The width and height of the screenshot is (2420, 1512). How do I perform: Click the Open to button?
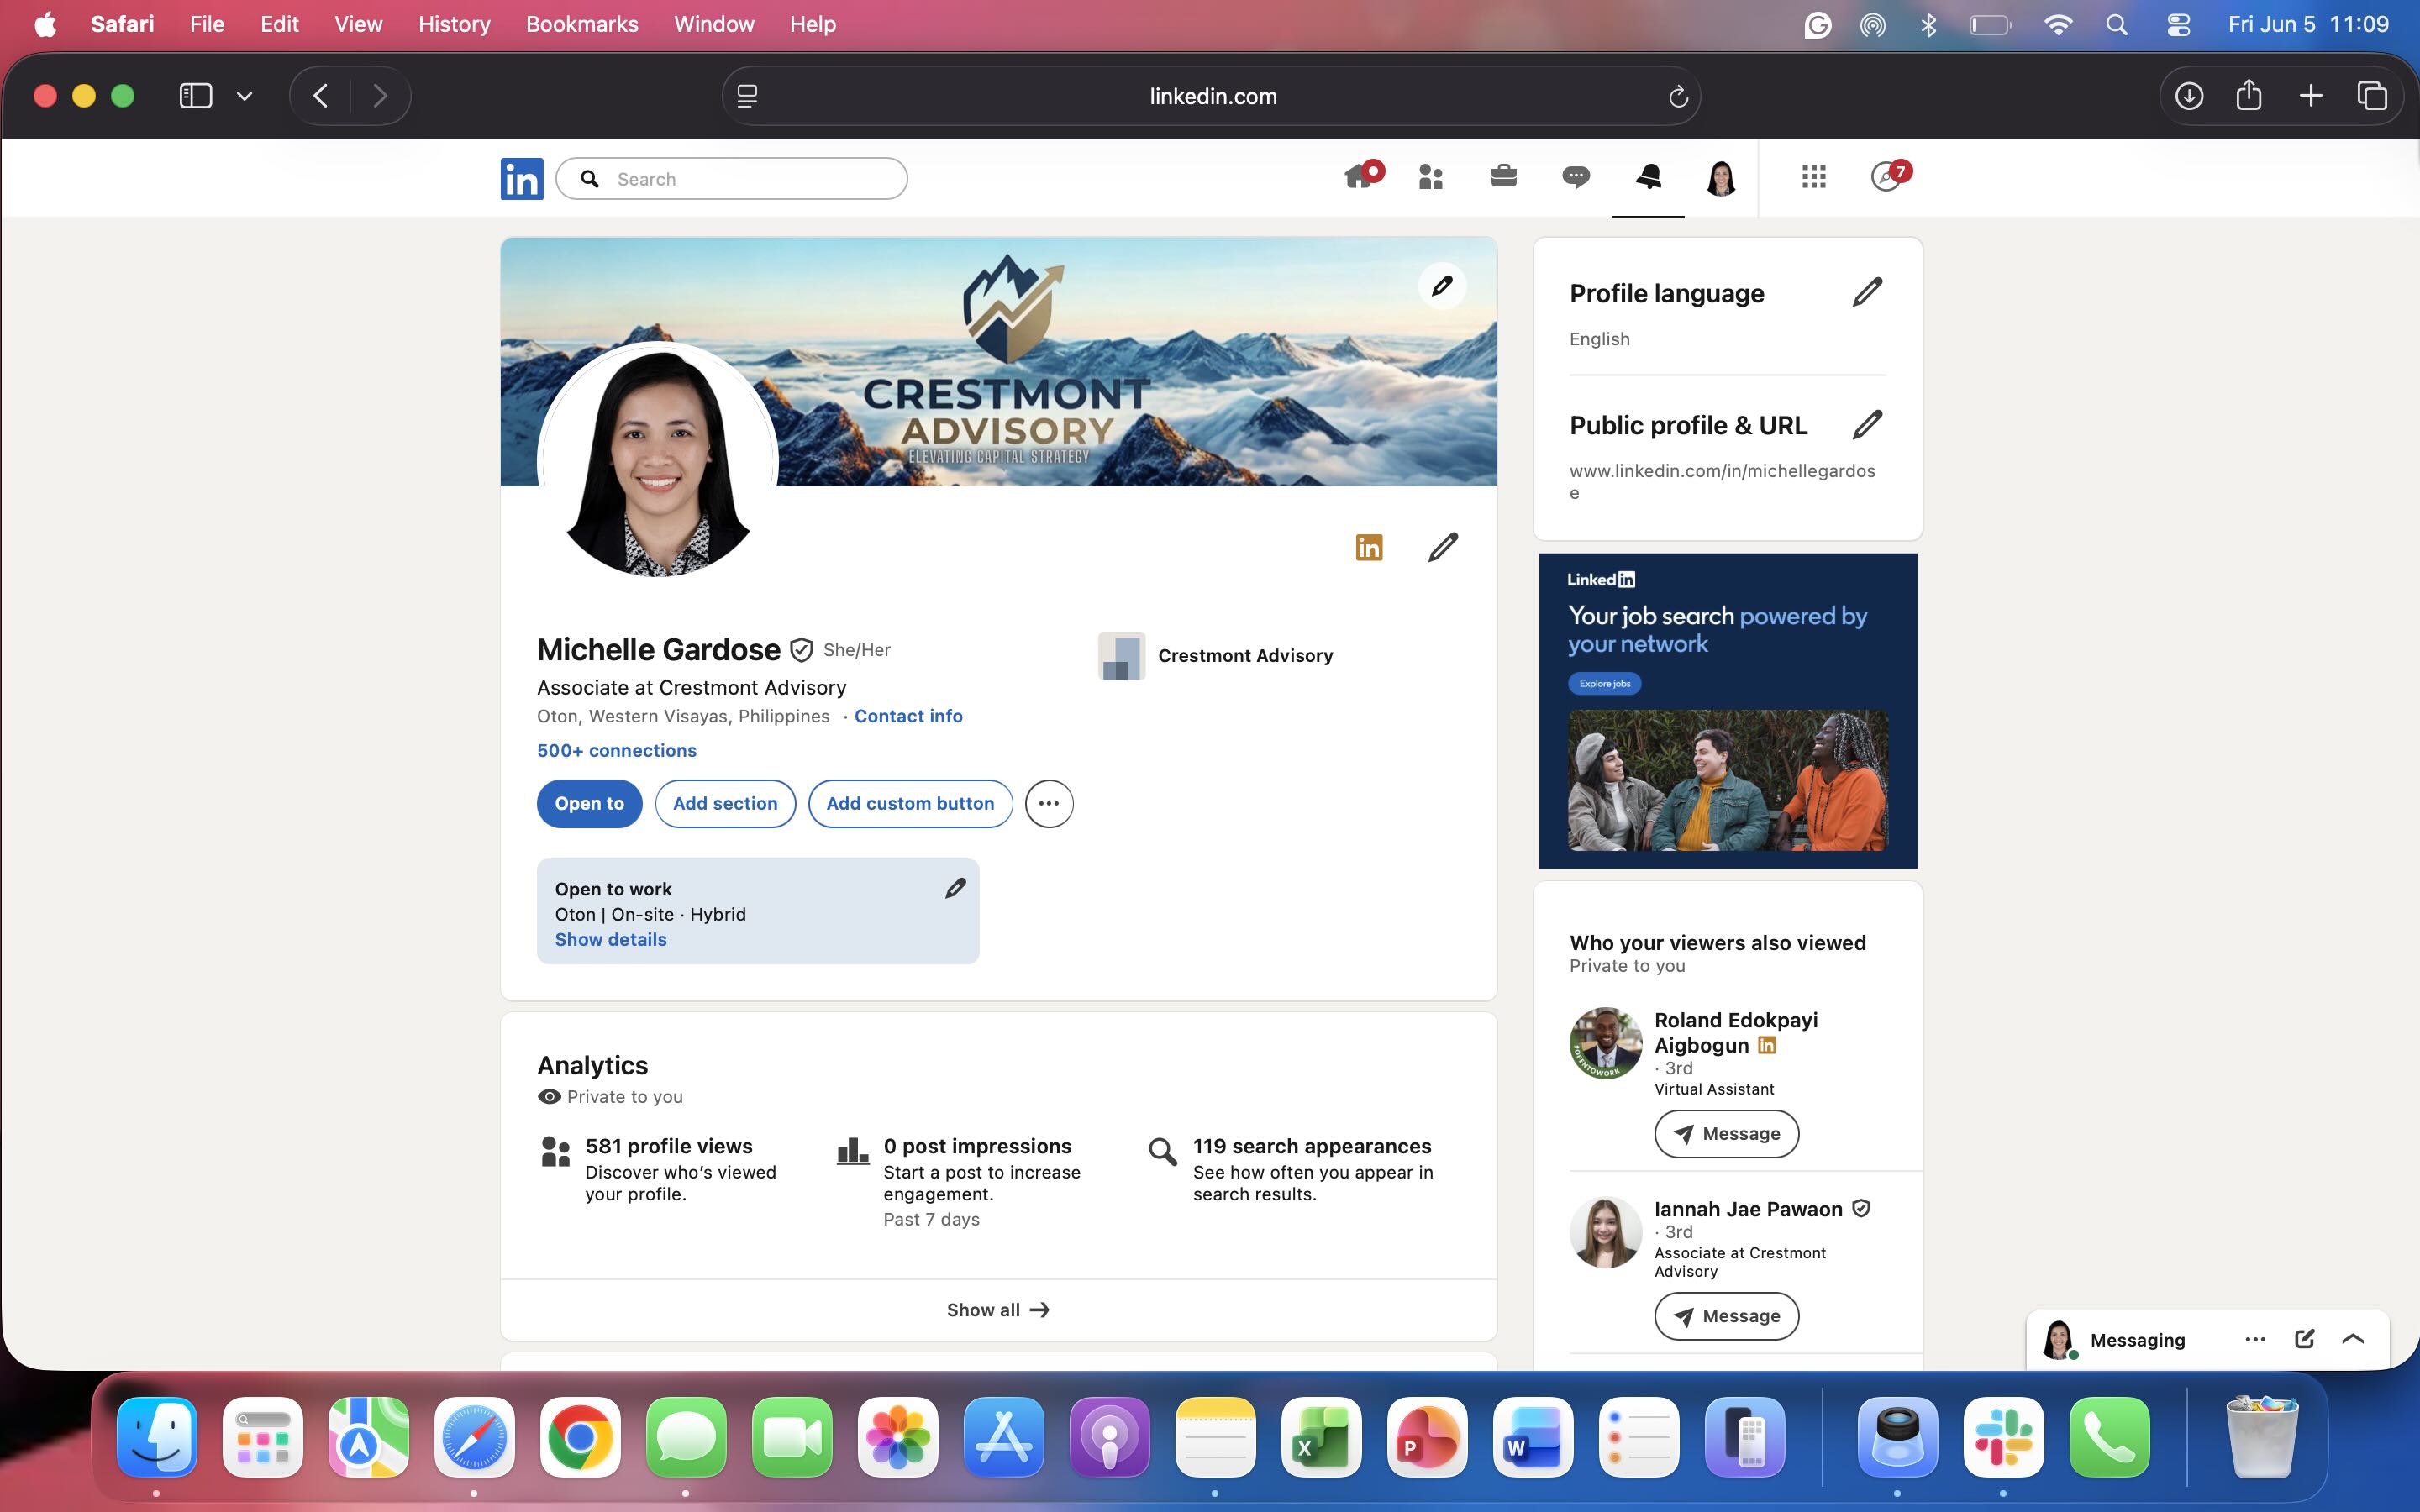click(x=589, y=803)
